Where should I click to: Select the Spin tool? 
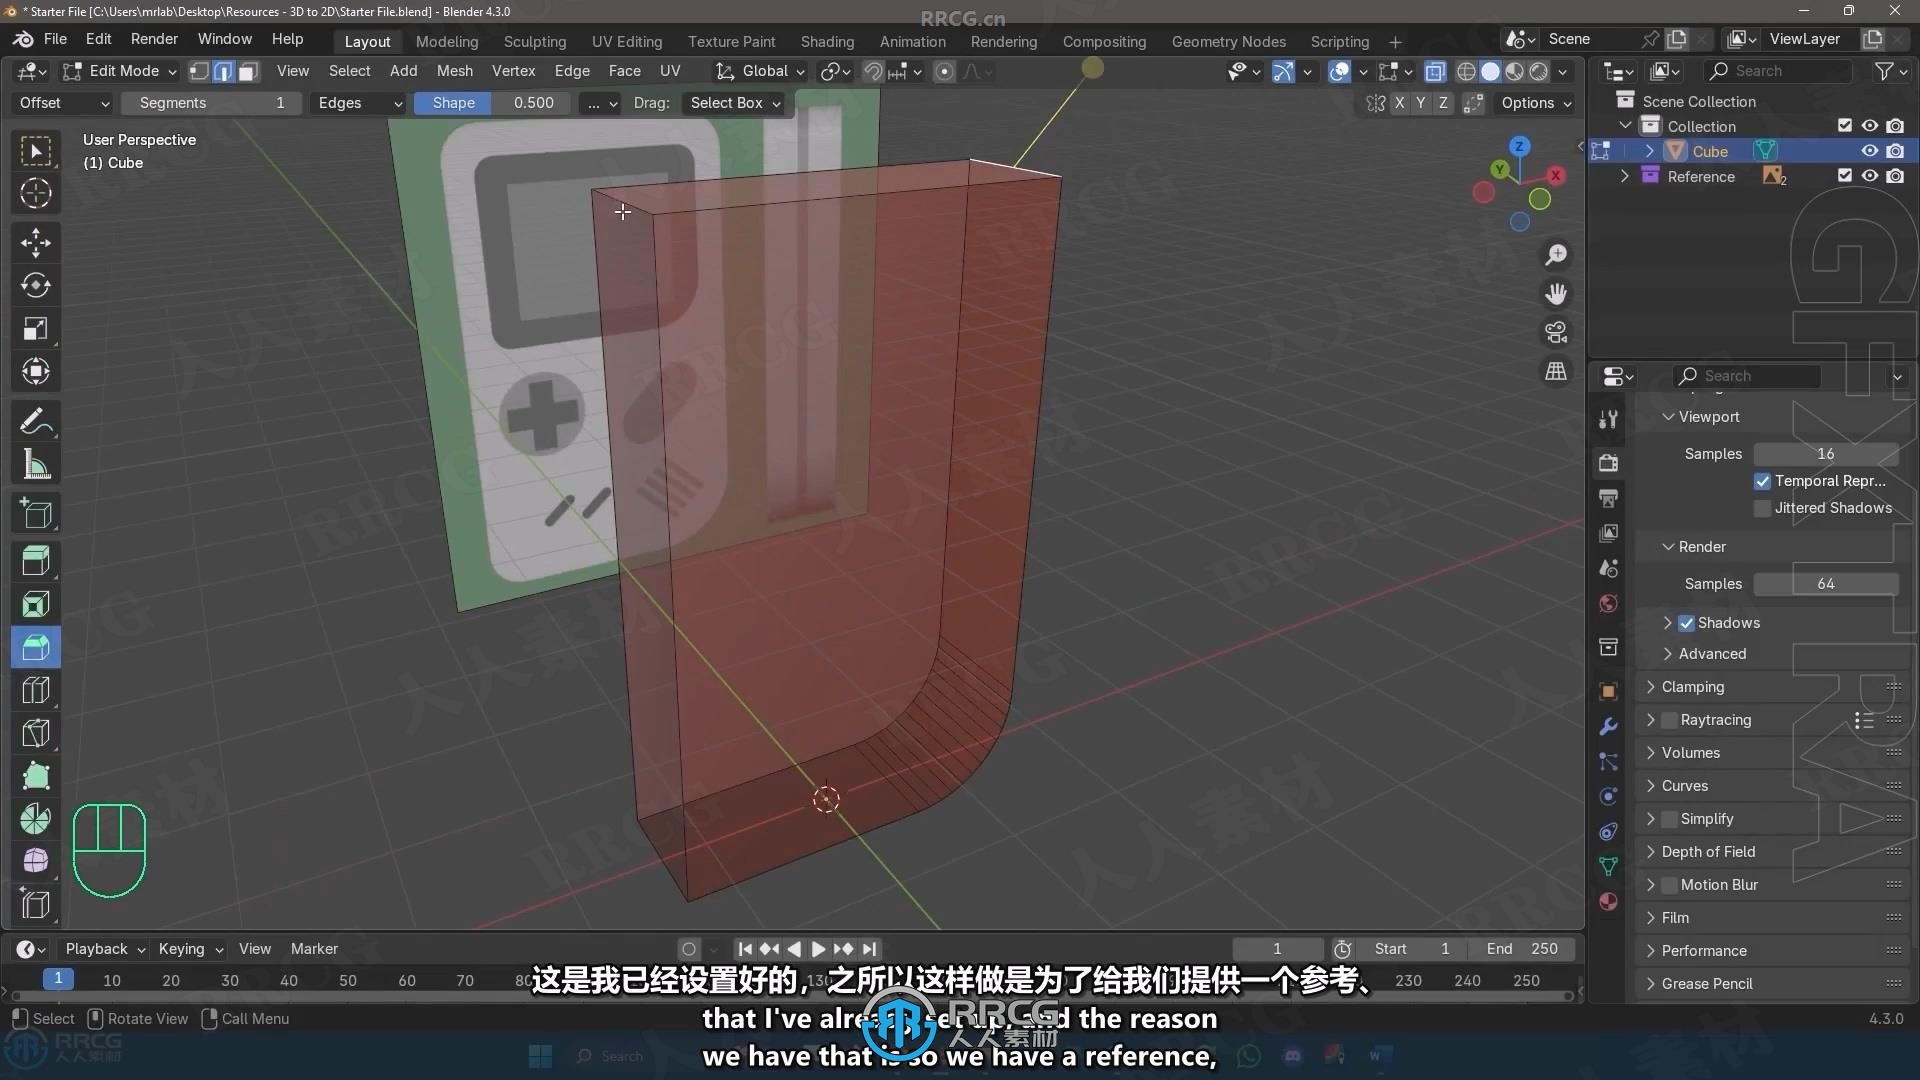pos(36,819)
